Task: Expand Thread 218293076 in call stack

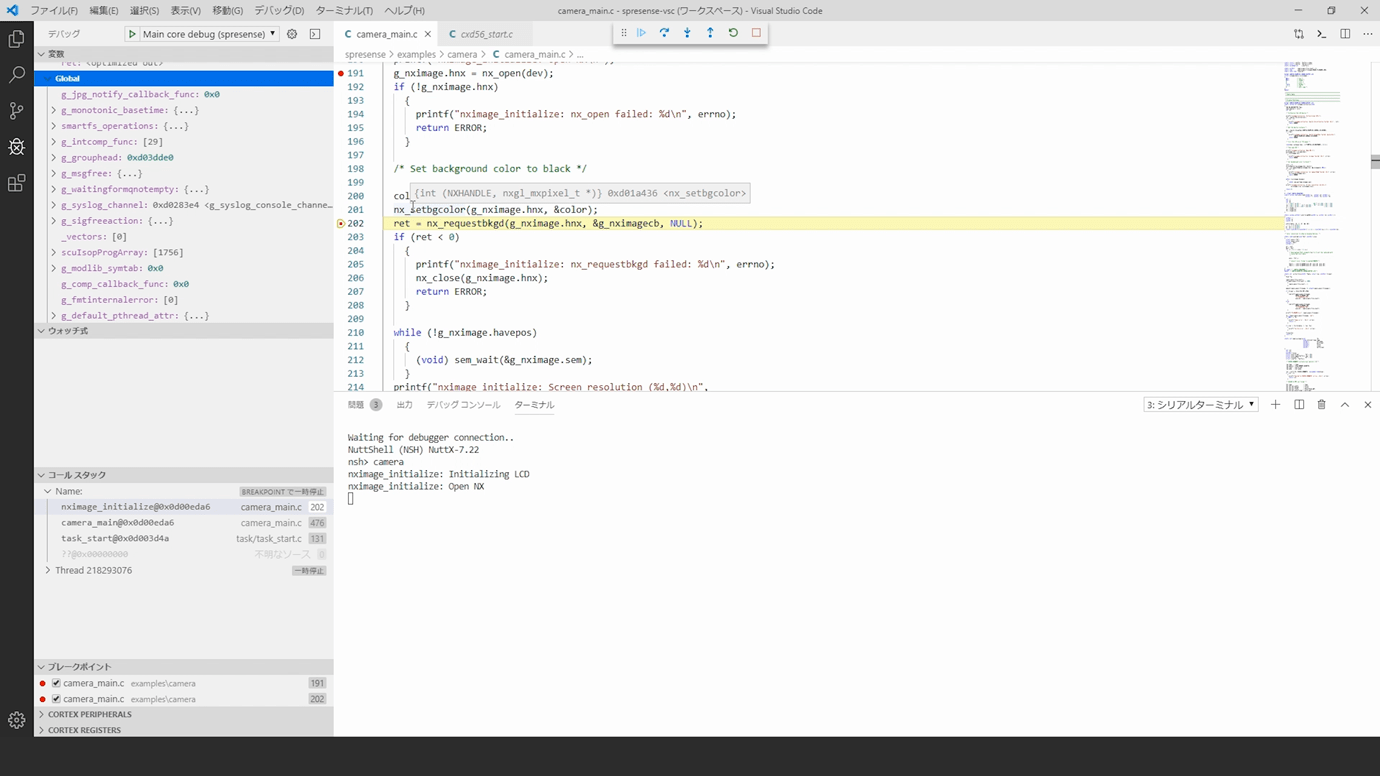Action: (48, 570)
